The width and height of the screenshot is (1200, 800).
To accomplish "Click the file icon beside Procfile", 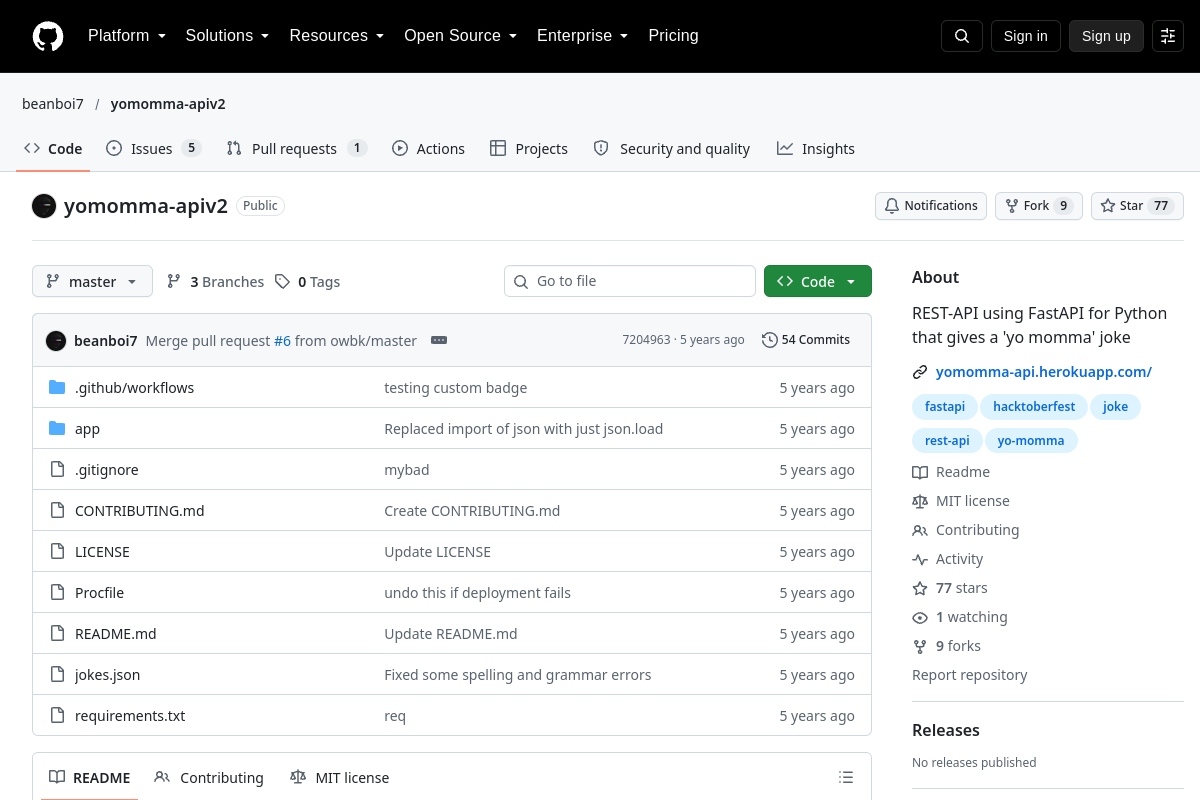I will [x=57, y=593].
